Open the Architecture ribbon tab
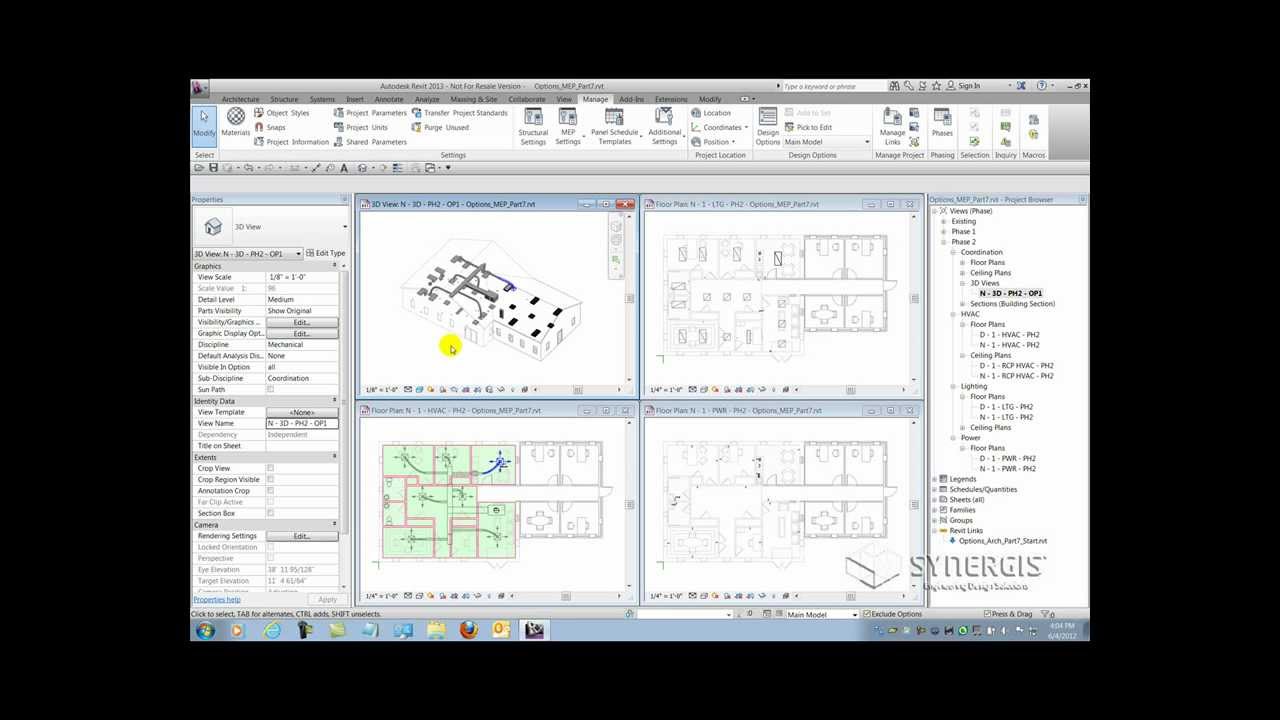The height and width of the screenshot is (720, 1280). tap(240, 99)
